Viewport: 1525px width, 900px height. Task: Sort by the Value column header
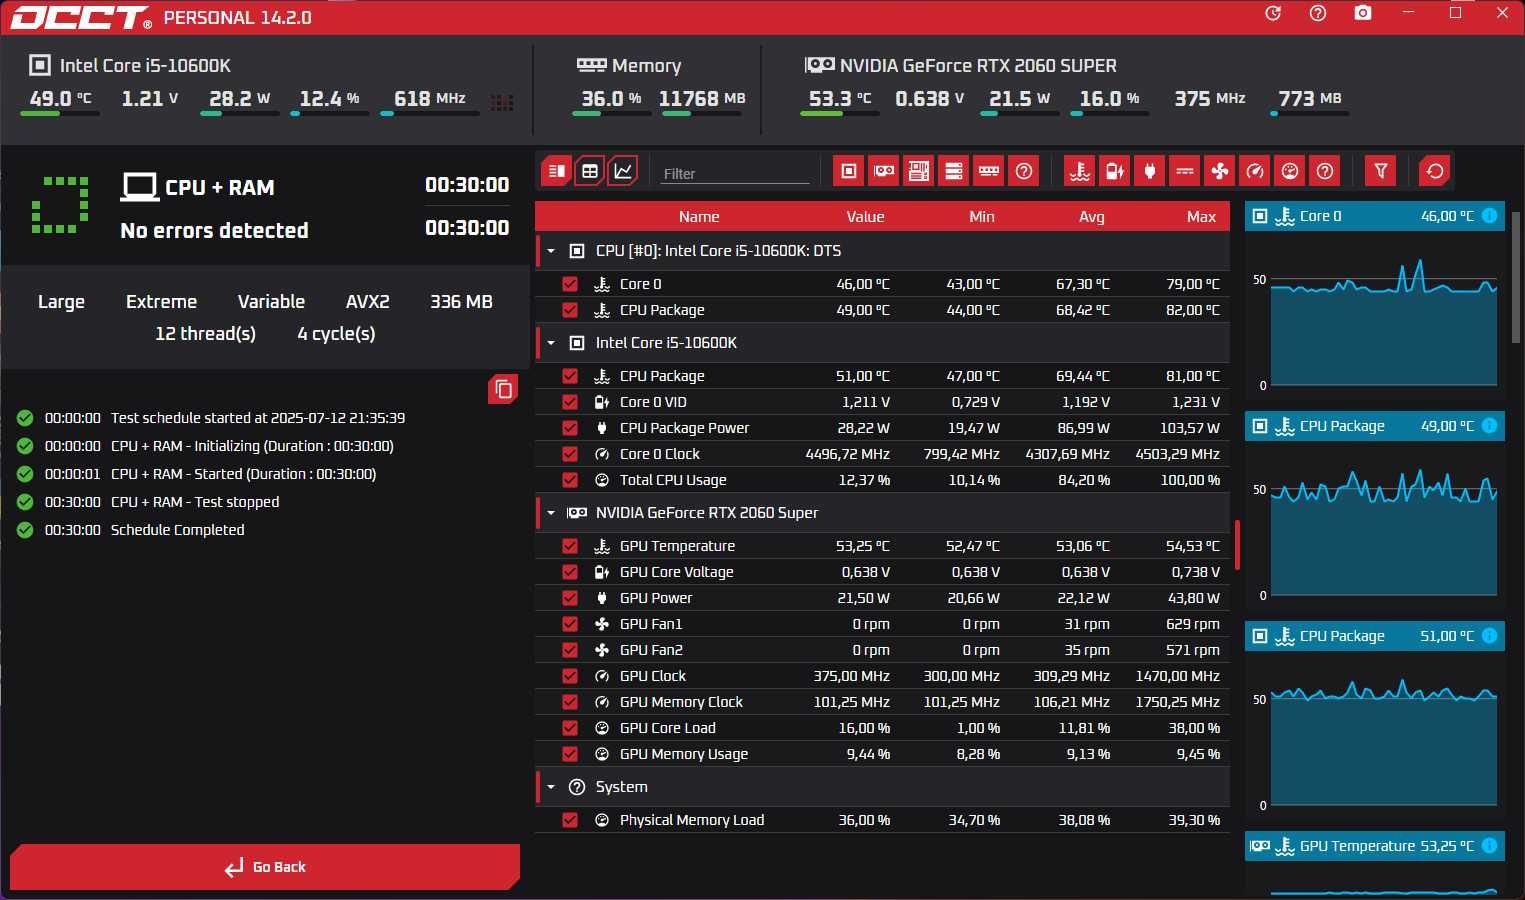coord(865,217)
